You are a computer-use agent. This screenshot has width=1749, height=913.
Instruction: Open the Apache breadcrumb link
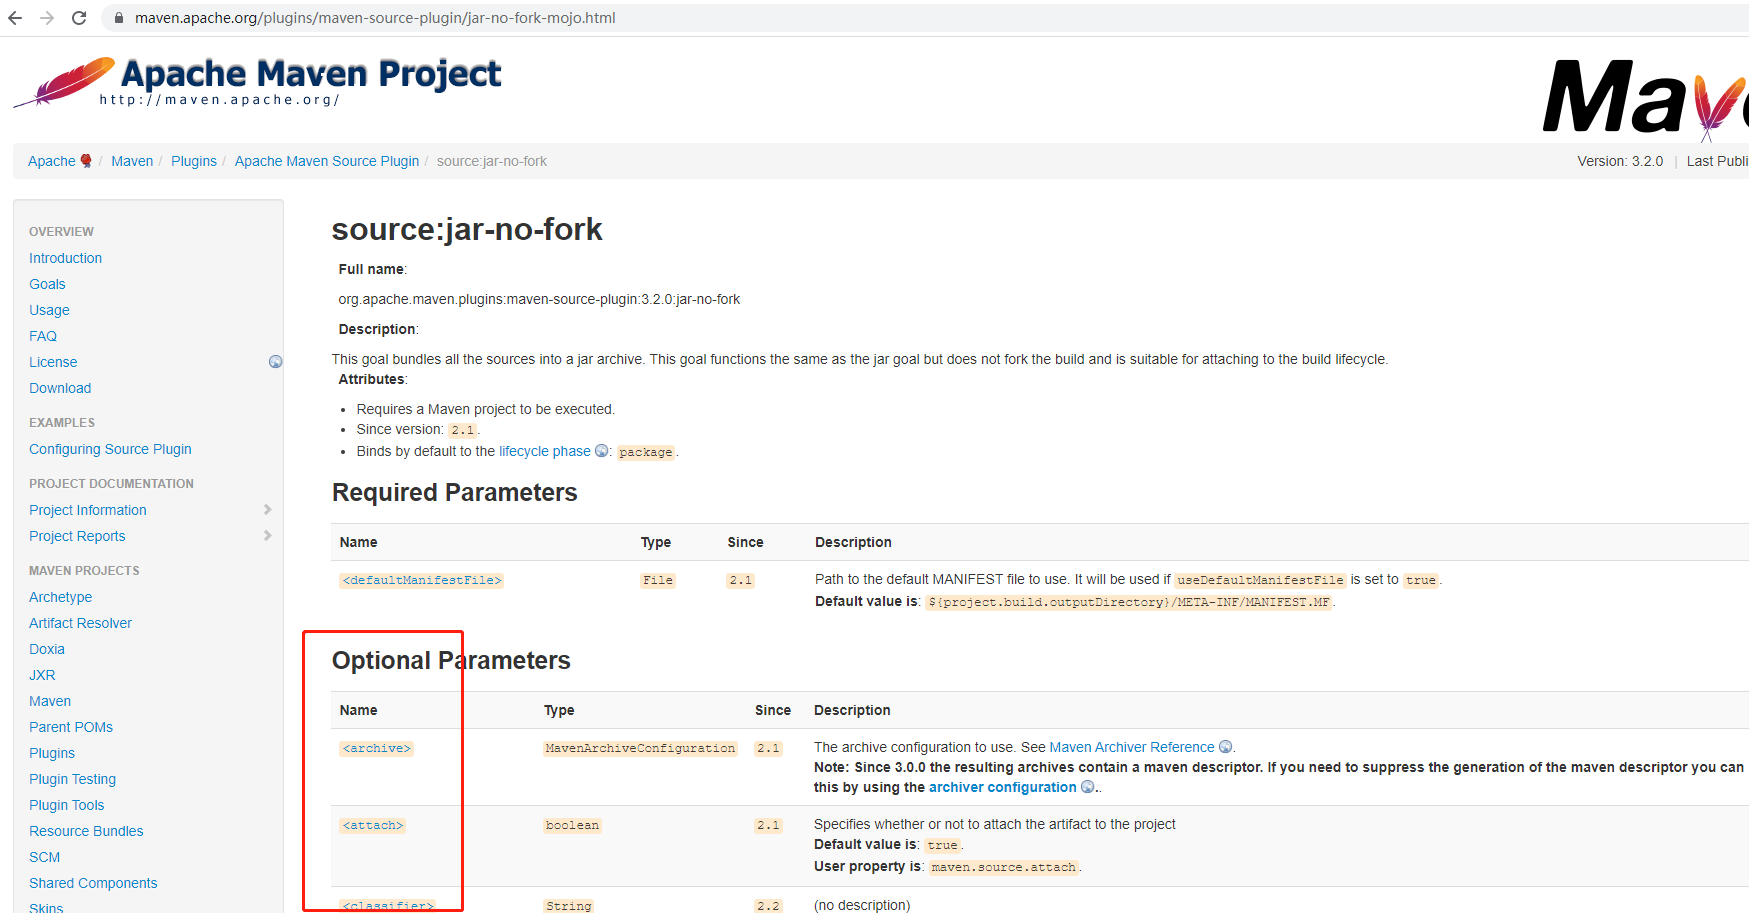click(52, 161)
